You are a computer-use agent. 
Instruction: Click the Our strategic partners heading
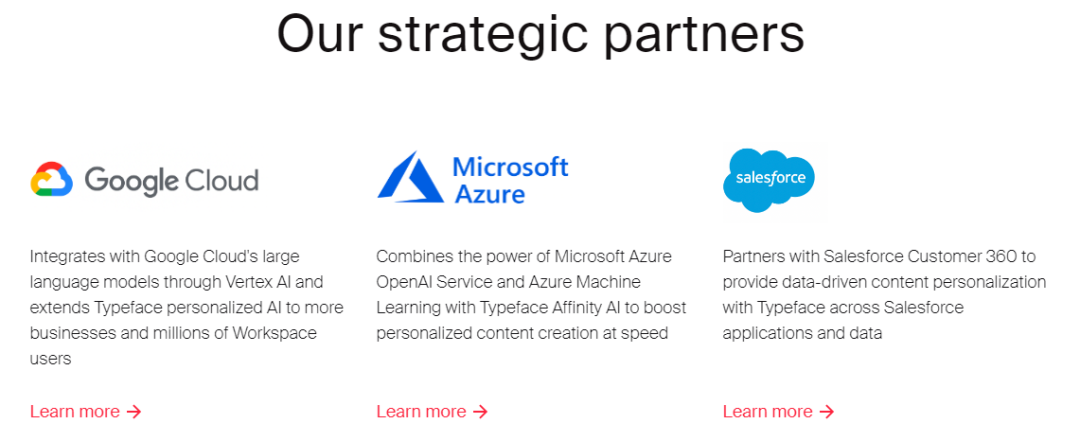[x=540, y=32]
